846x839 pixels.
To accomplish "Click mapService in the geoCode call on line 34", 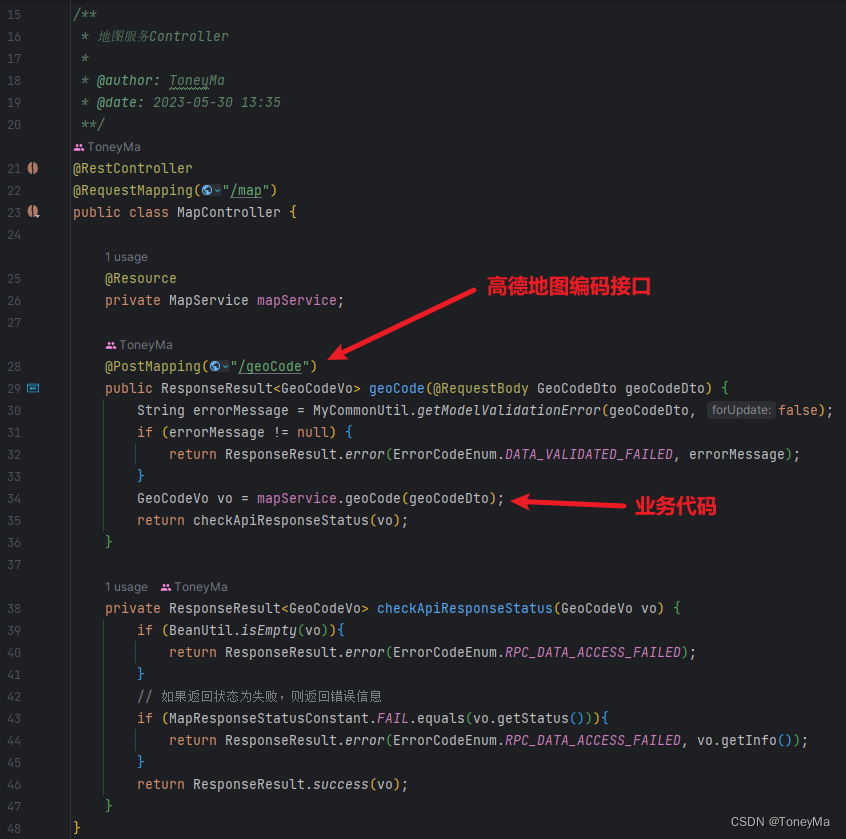I will point(297,499).
